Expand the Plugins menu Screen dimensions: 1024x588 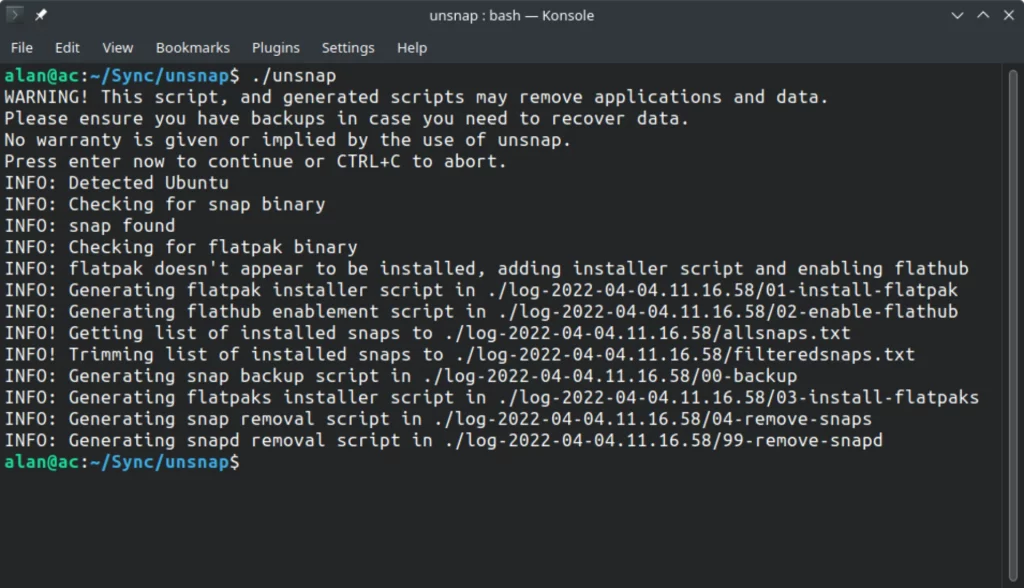click(276, 48)
